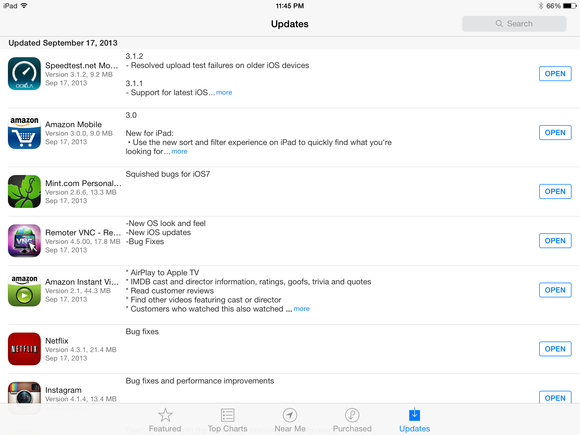Tap Version 4.3.1, 21.4 MB text

click(81, 350)
